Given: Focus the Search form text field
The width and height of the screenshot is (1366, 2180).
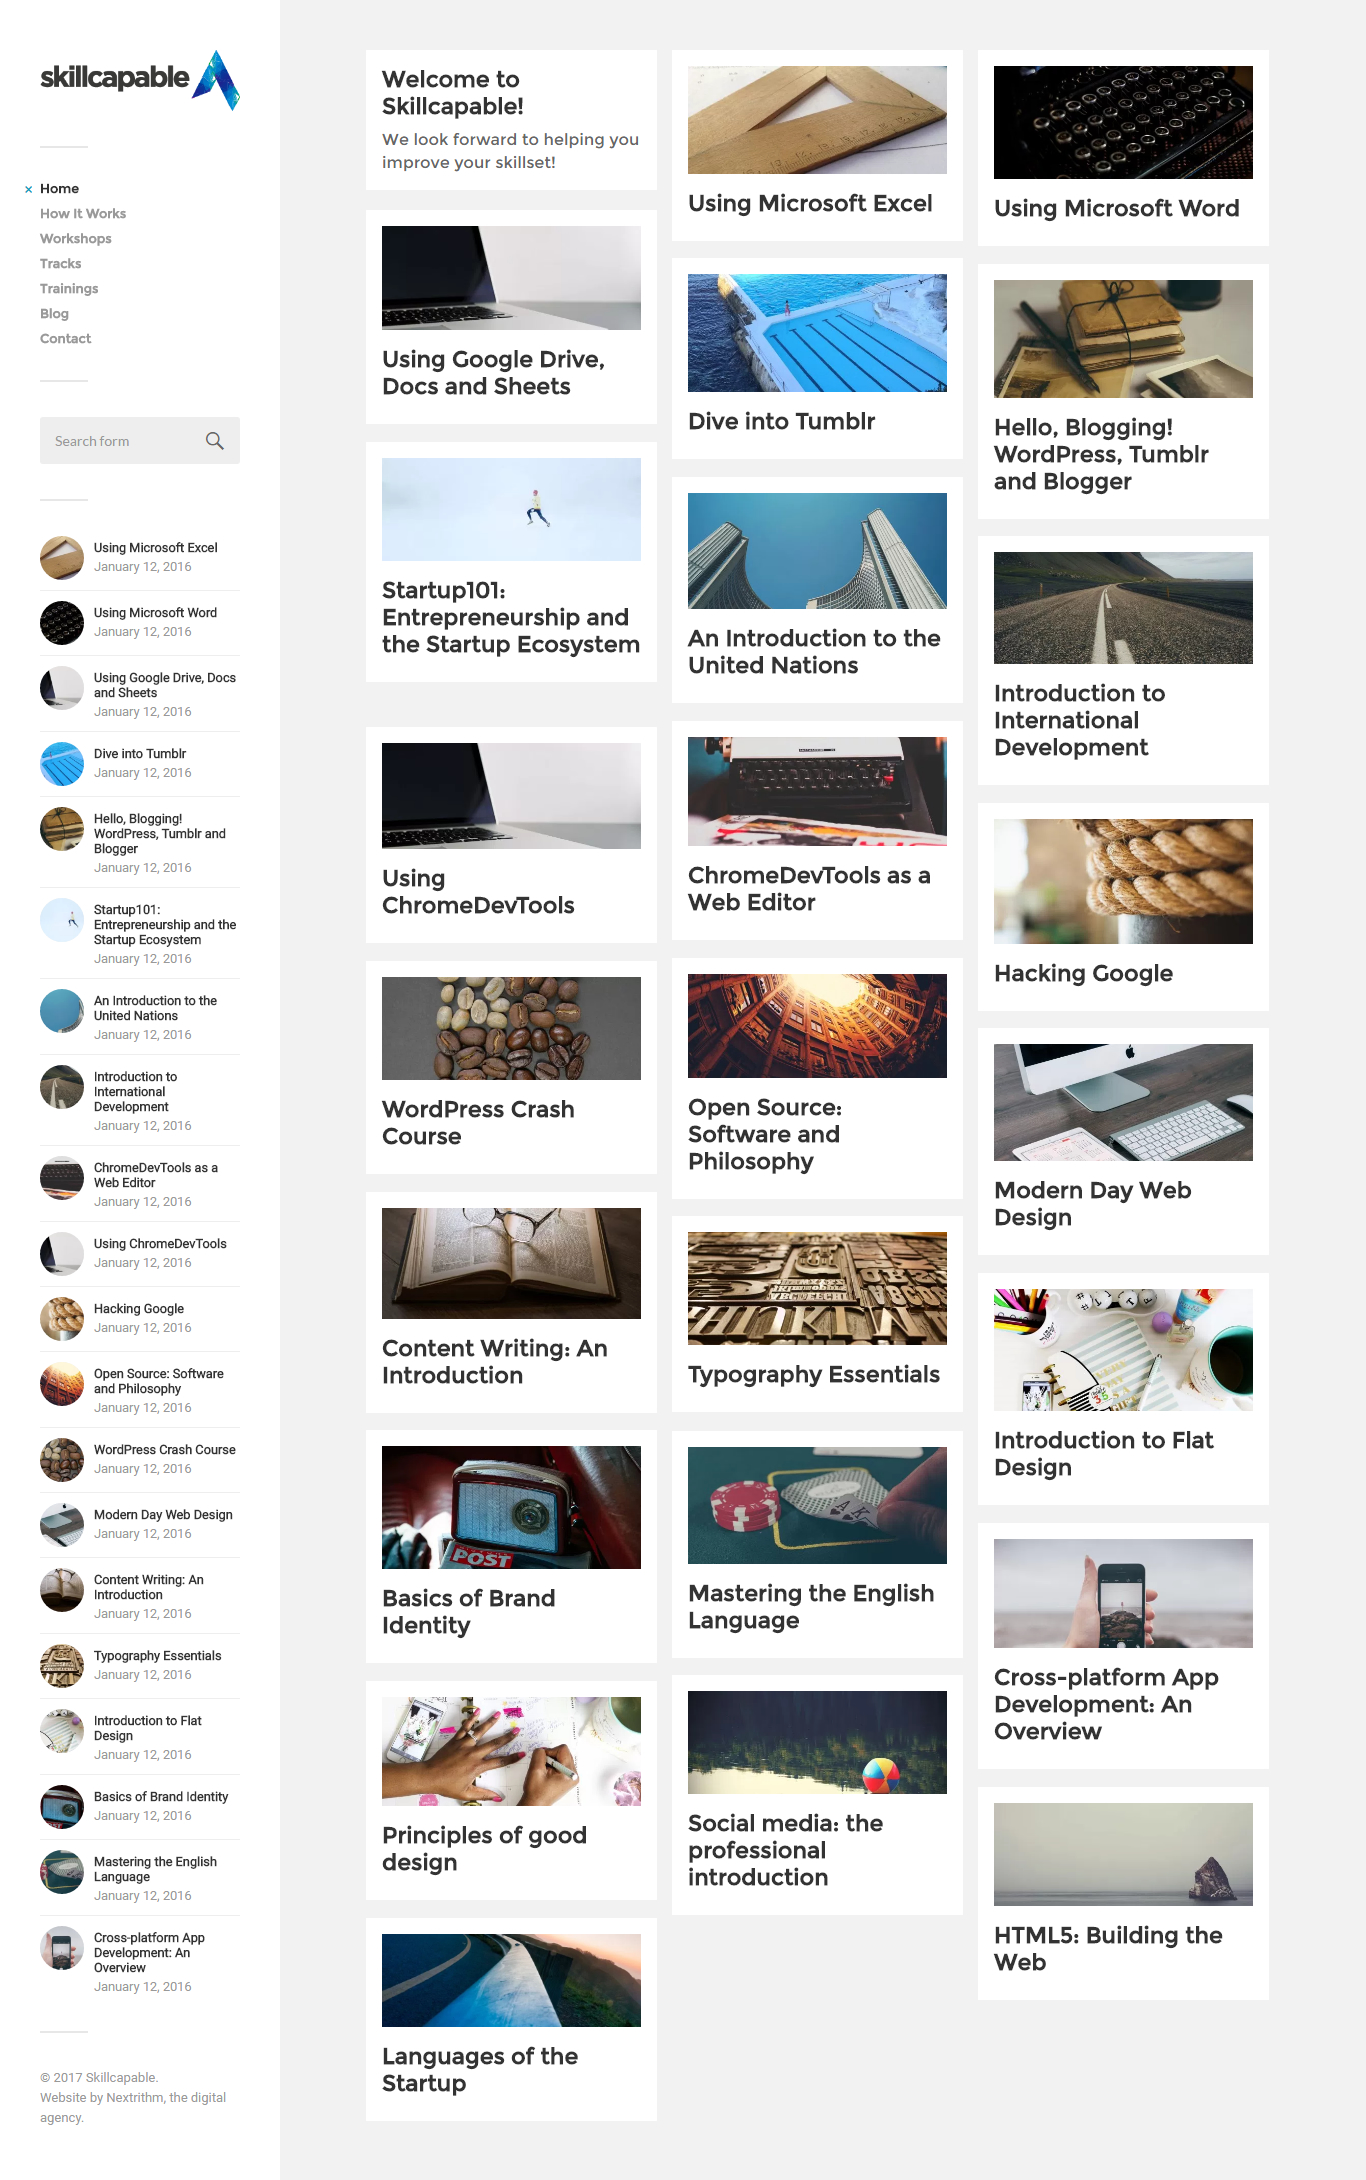Looking at the screenshot, I should click(122, 441).
